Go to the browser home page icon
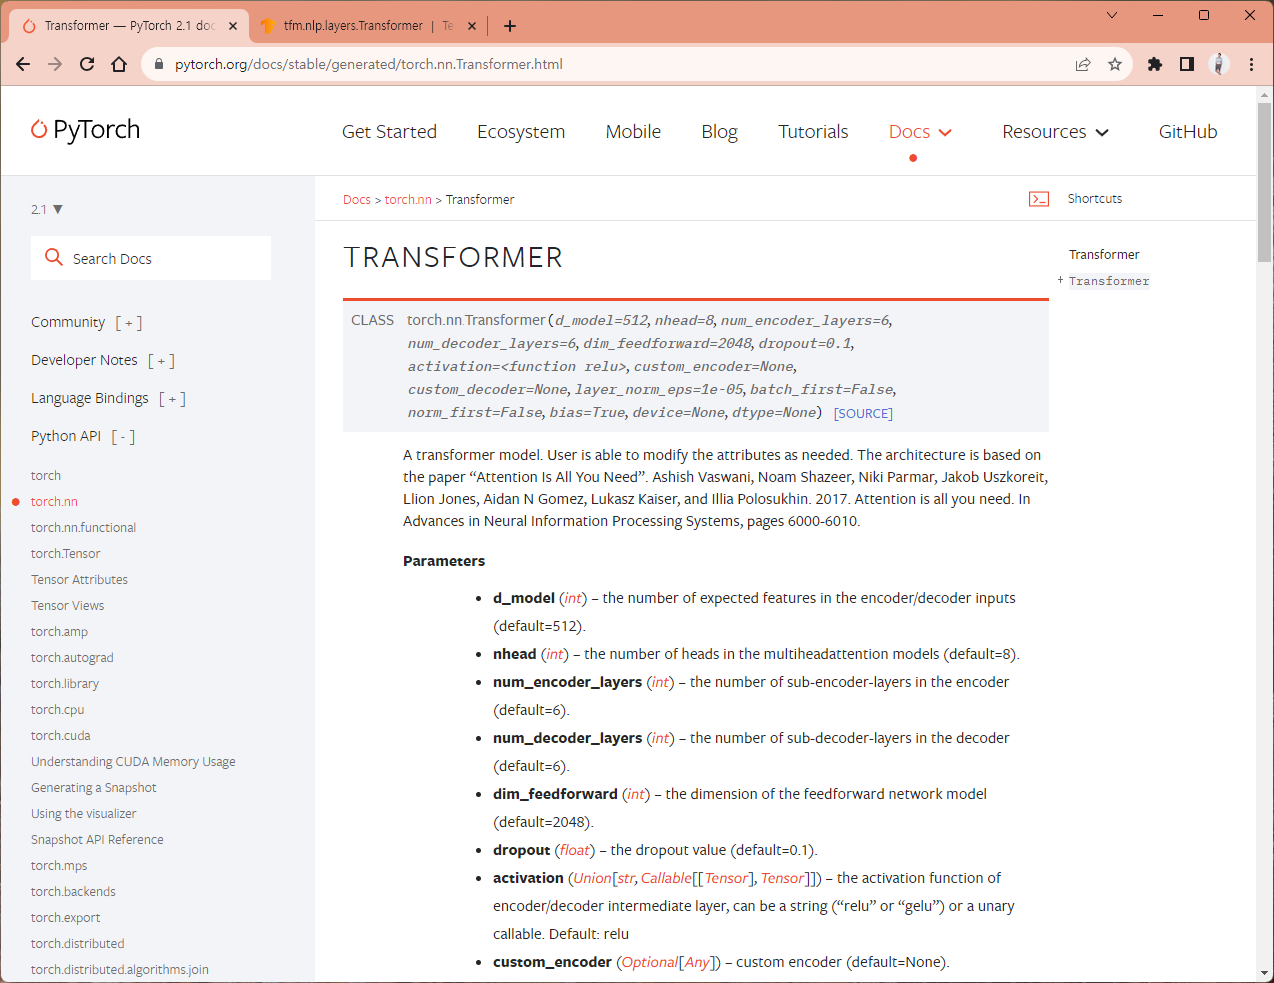The width and height of the screenshot is (1274, 983). tap(119, 64)
